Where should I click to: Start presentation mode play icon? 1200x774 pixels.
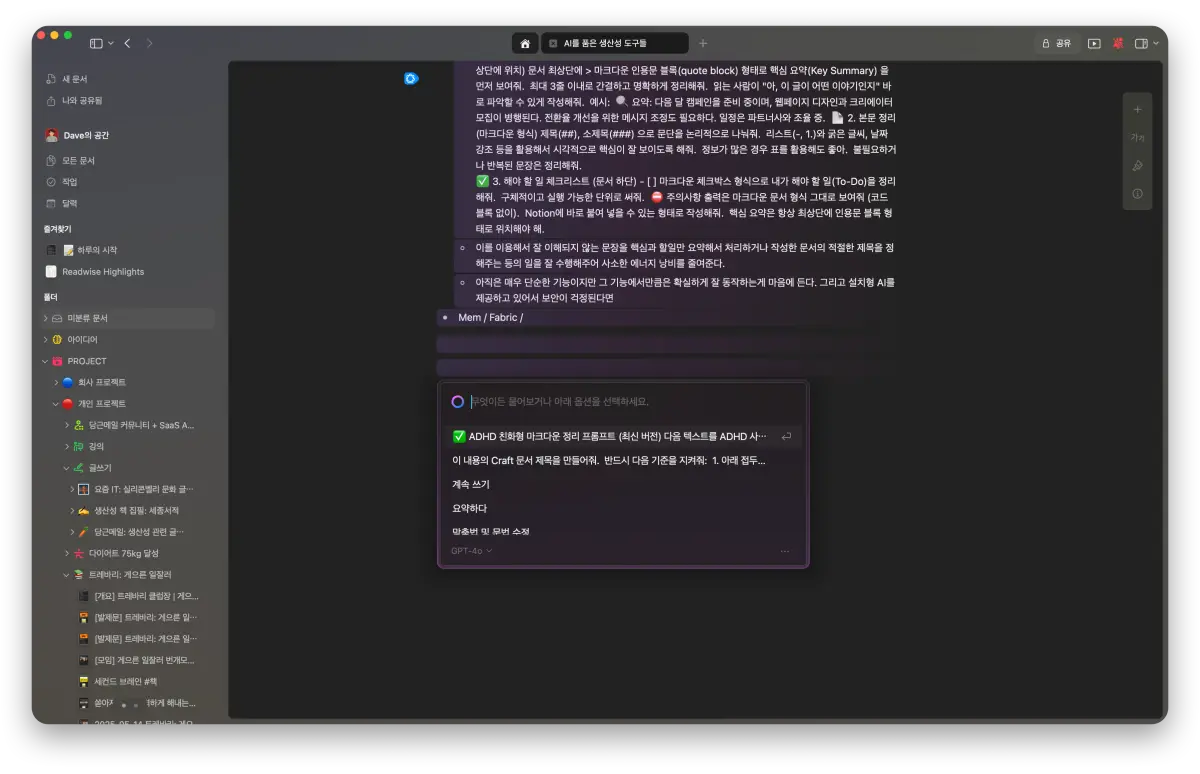pos(1094,44)
